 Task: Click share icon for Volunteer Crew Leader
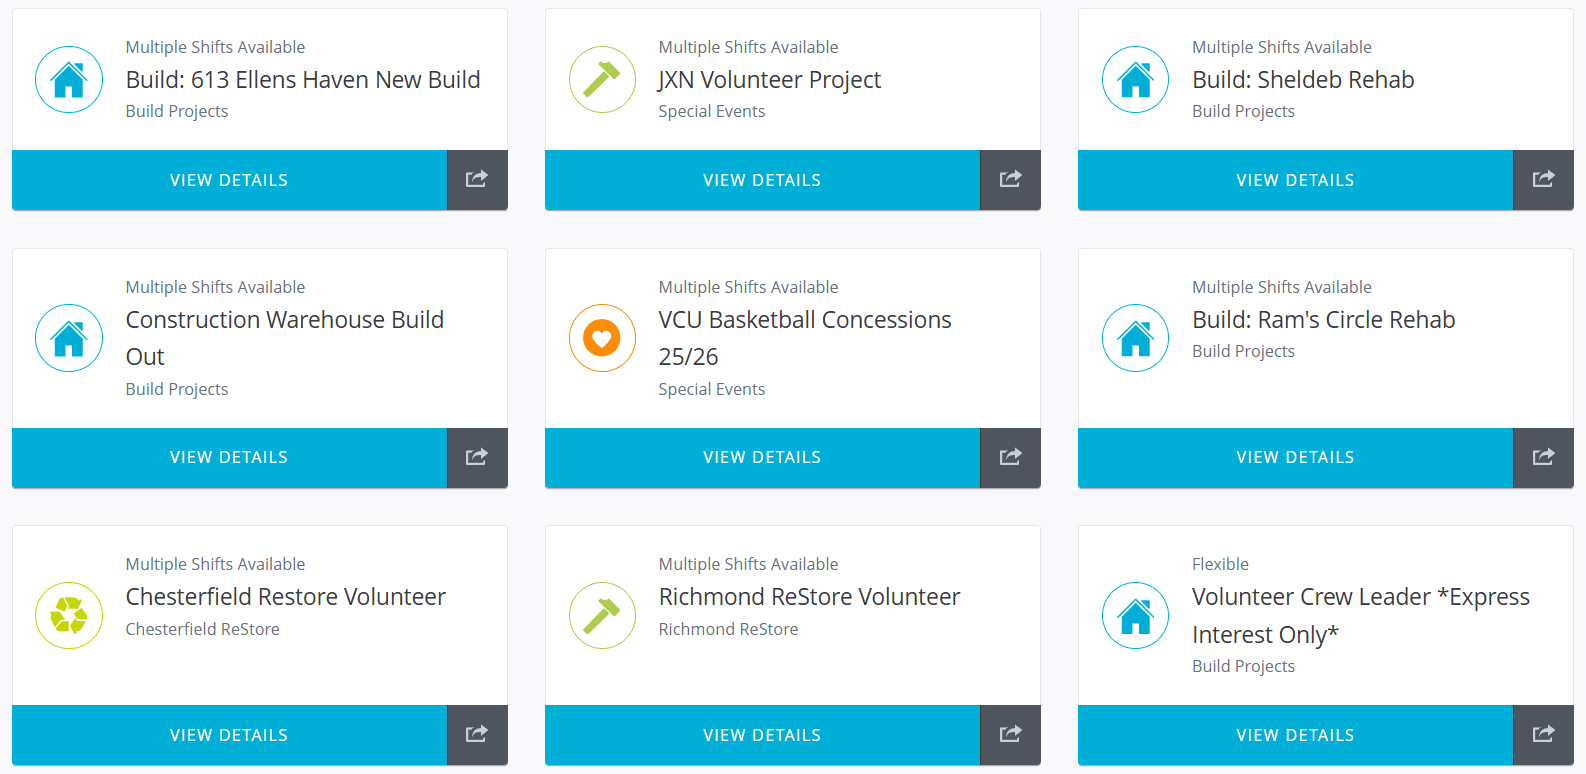[1543, 735]
